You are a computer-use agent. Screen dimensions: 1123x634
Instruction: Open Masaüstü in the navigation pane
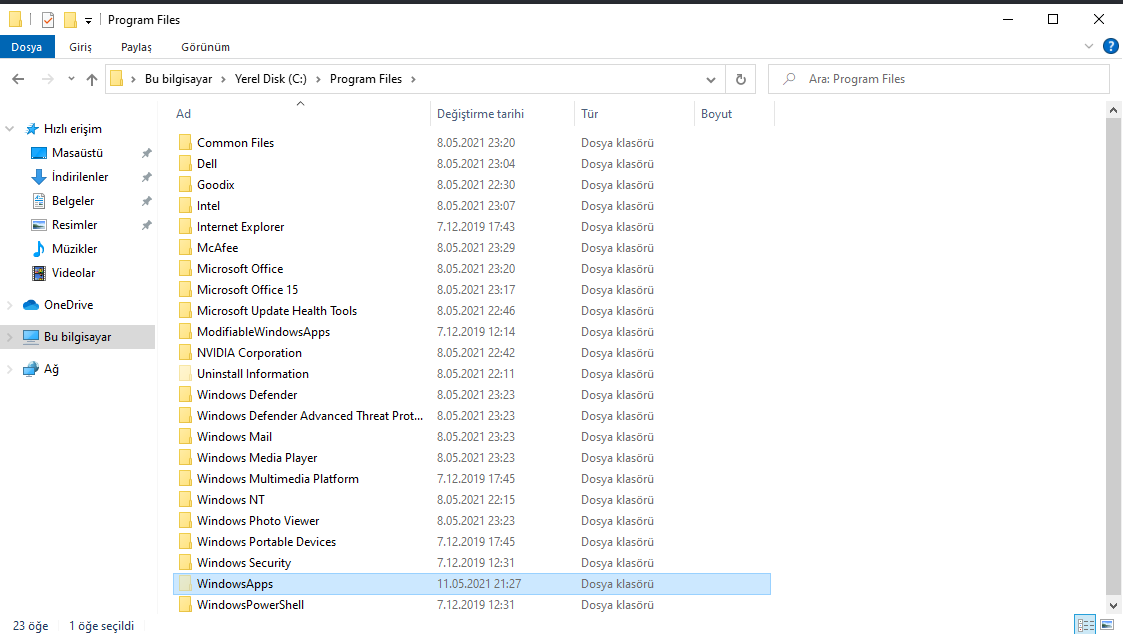tap(77, 153)
